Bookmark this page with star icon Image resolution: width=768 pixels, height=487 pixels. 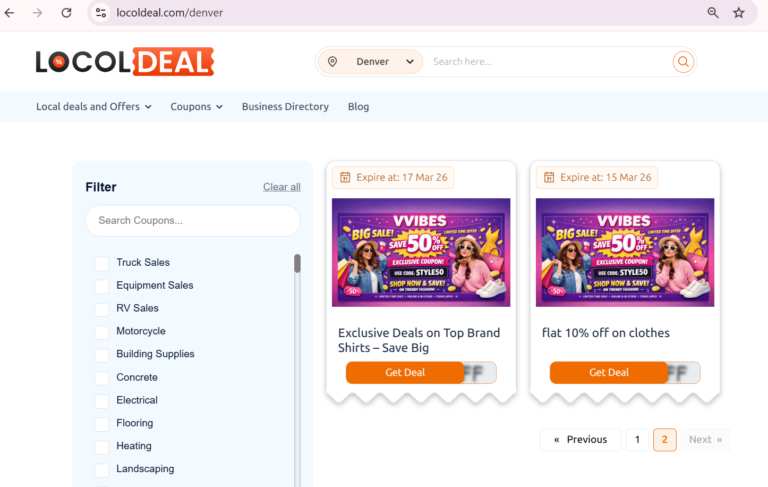739,13
